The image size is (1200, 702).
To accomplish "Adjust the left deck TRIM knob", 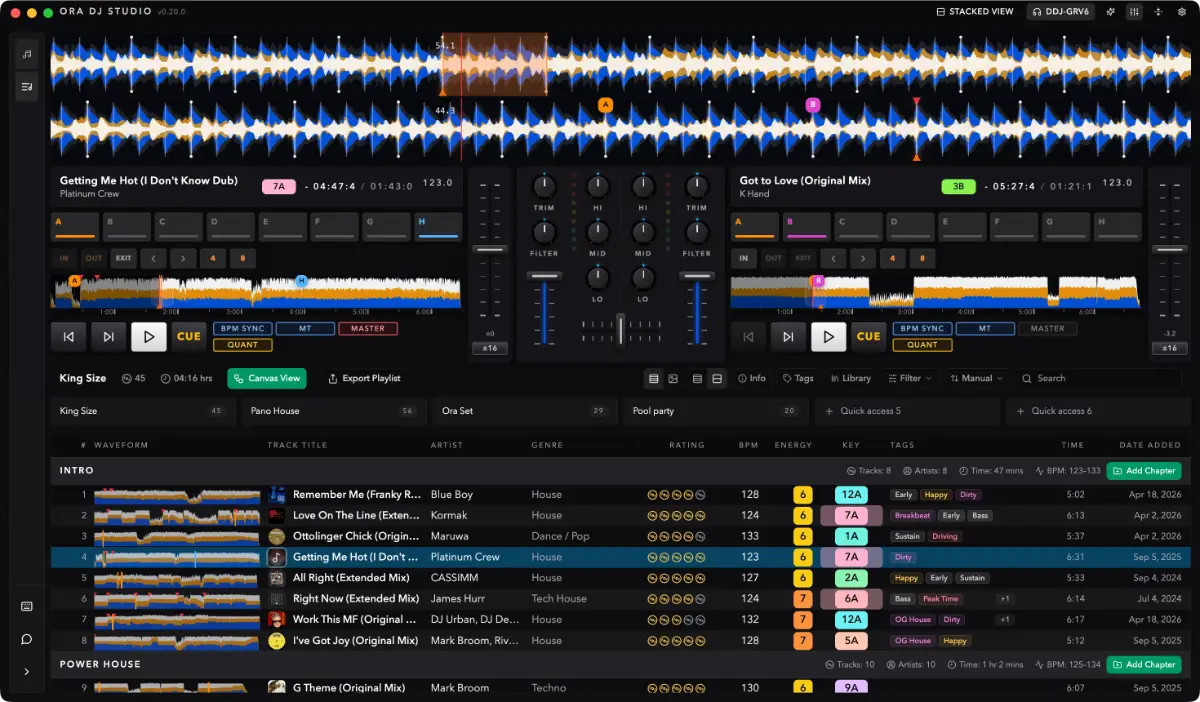I will (x=544, y=185).
